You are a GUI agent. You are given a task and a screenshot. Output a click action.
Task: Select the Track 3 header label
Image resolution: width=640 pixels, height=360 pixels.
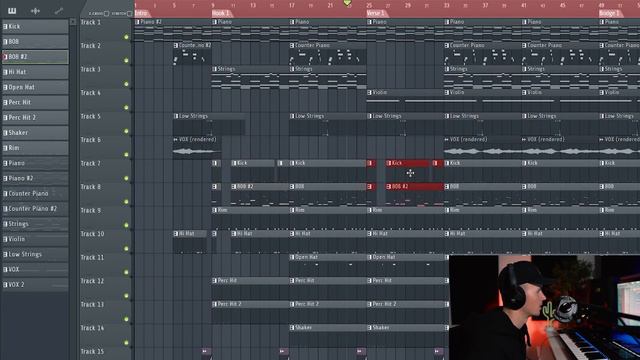point(91,69)
